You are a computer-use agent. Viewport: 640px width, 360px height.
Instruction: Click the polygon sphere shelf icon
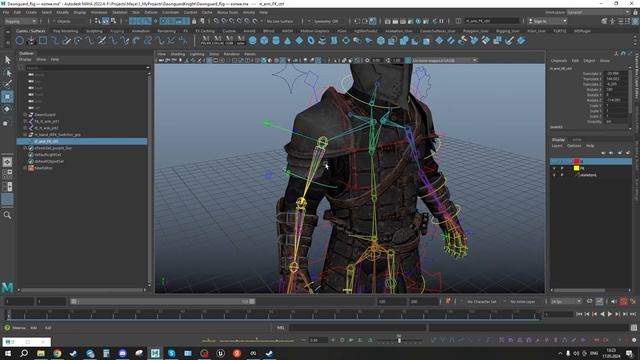pos(253,40)
